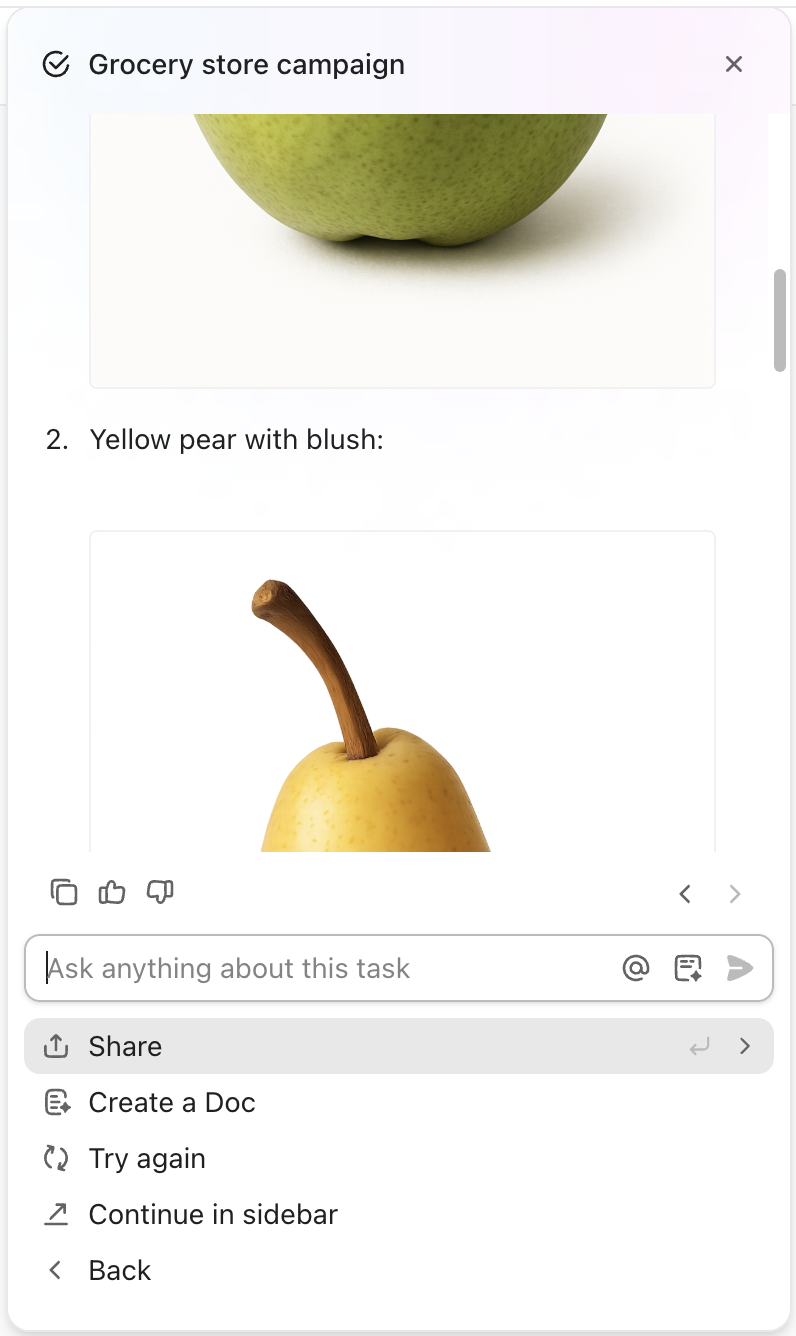Click the prompt template sparkle icon

688,968
